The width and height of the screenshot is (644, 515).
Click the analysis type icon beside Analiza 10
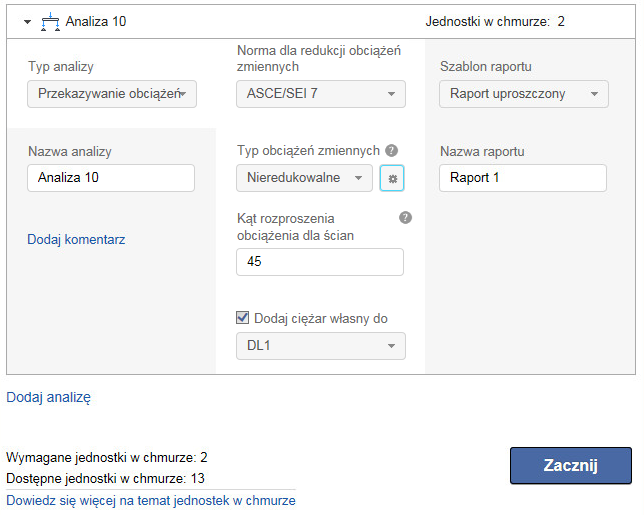(50, 21)
